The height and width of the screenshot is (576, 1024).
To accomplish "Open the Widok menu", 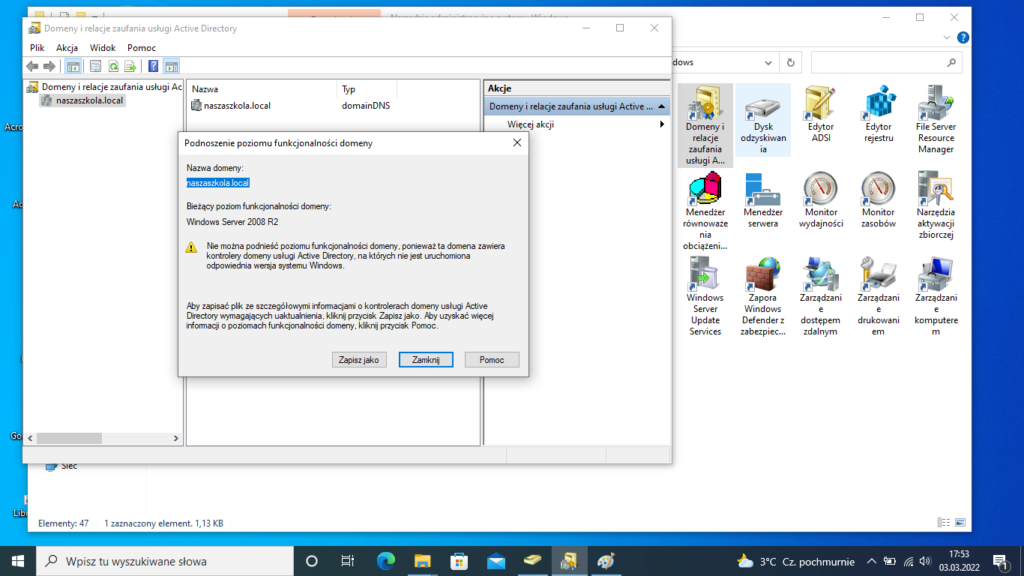I will [102, 48].
